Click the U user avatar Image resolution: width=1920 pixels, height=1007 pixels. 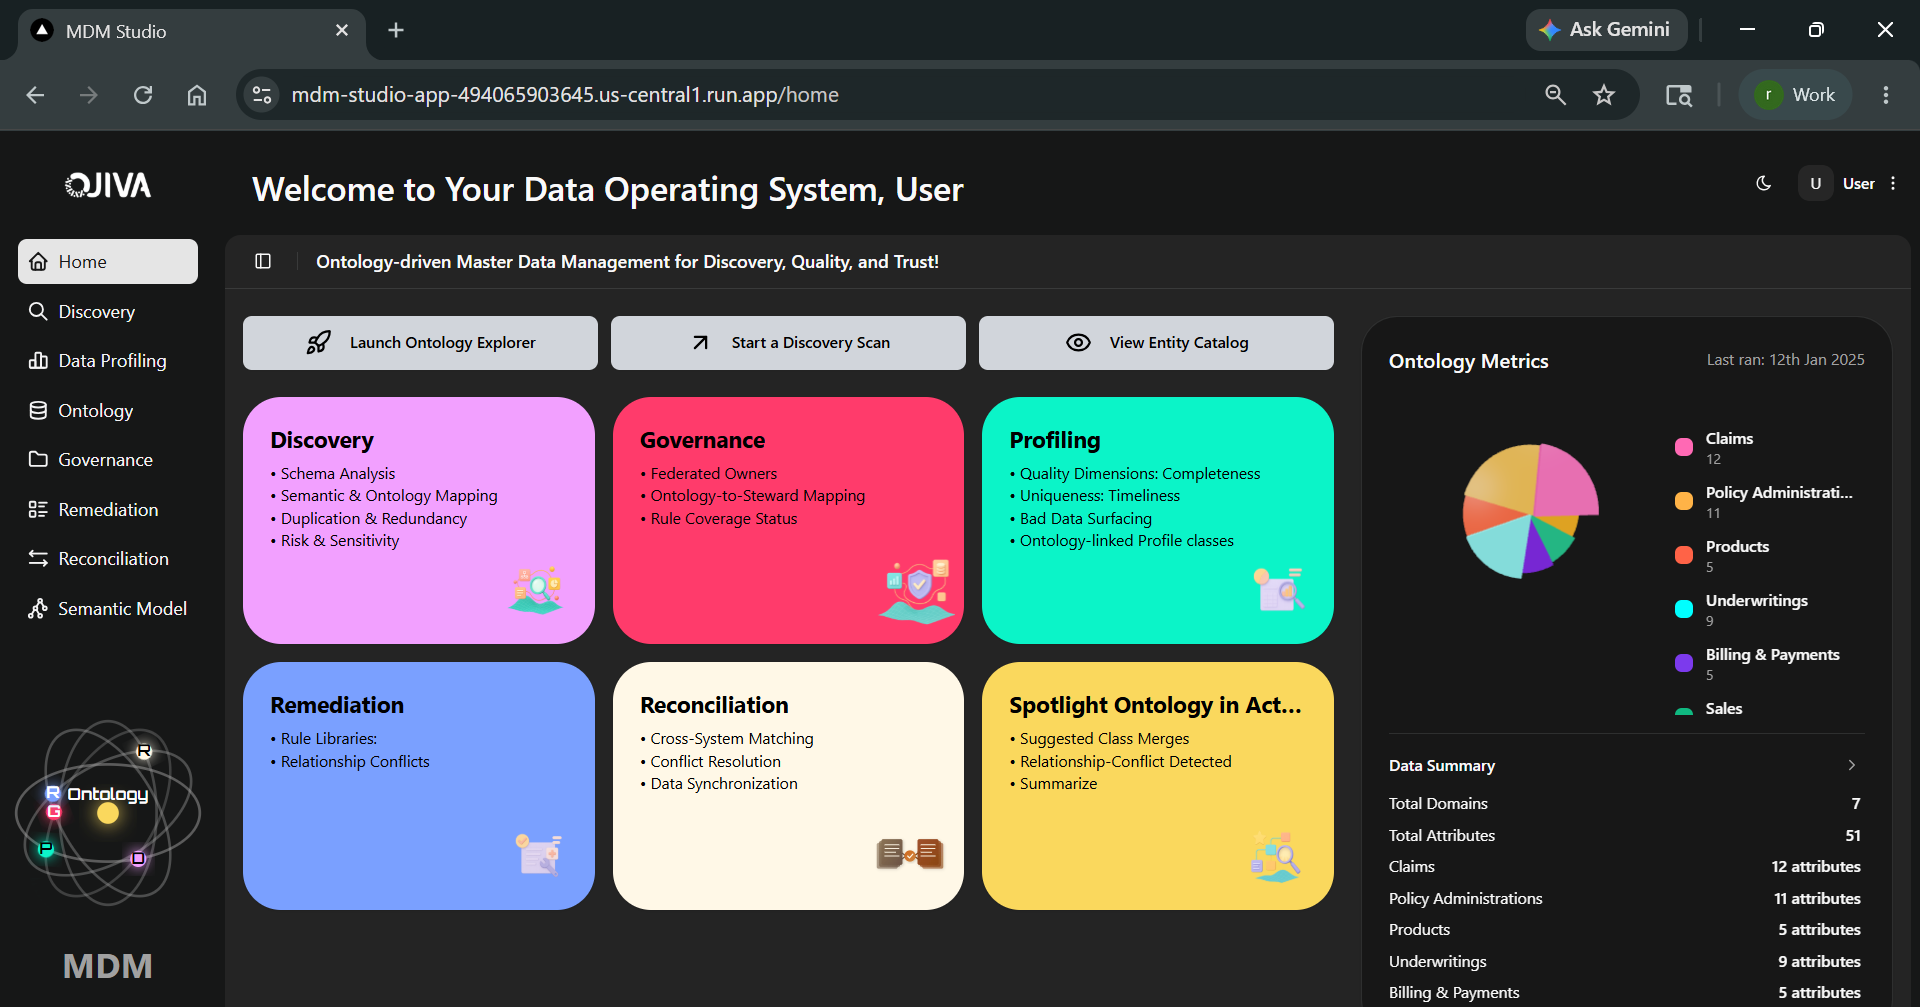[1815, 183]
